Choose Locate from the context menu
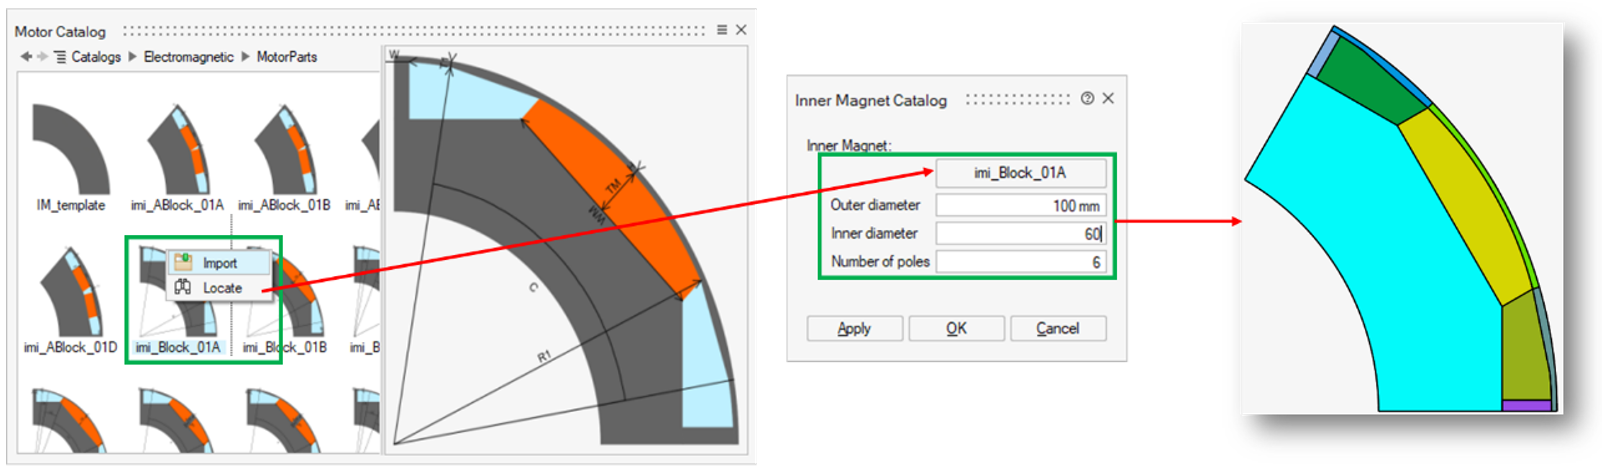Viewport: 1602px width, 472px height. point(221,288)
